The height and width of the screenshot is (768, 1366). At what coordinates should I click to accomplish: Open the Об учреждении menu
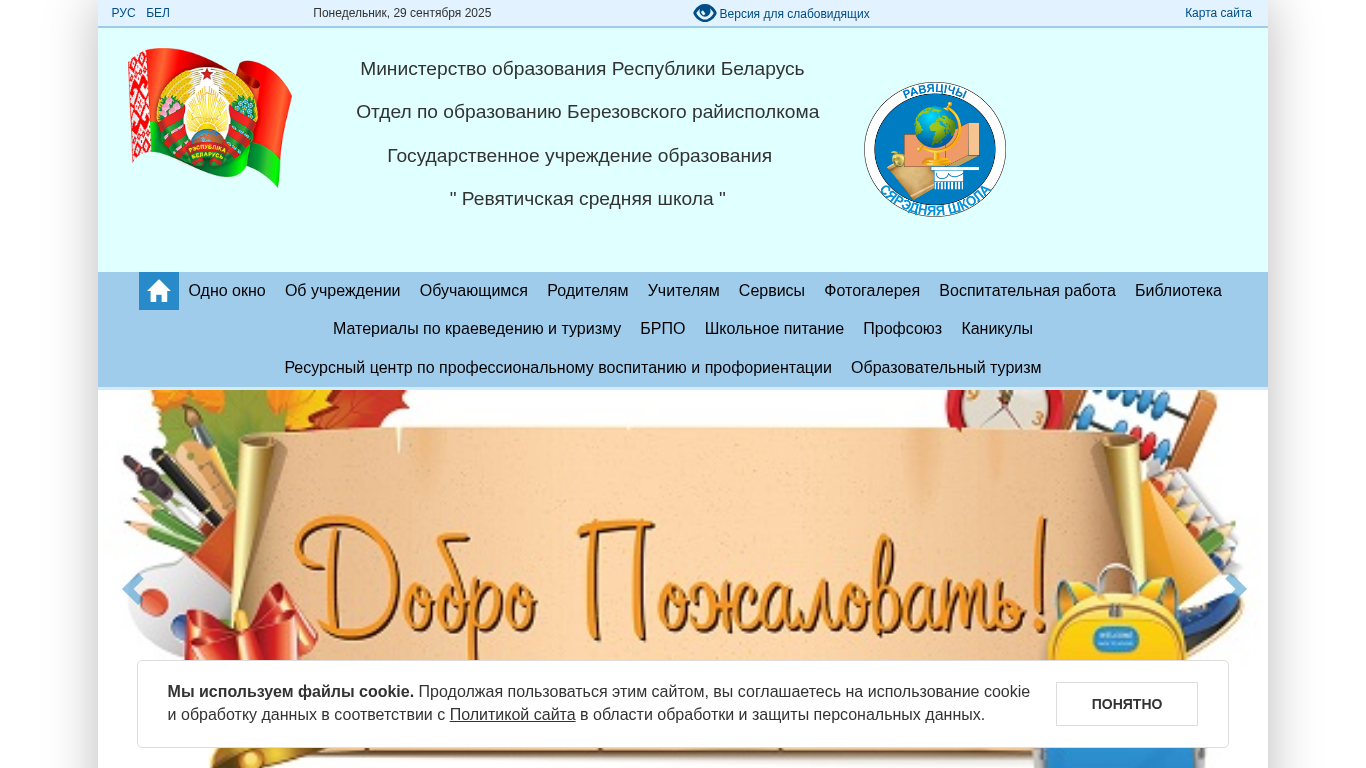point(343,291)
